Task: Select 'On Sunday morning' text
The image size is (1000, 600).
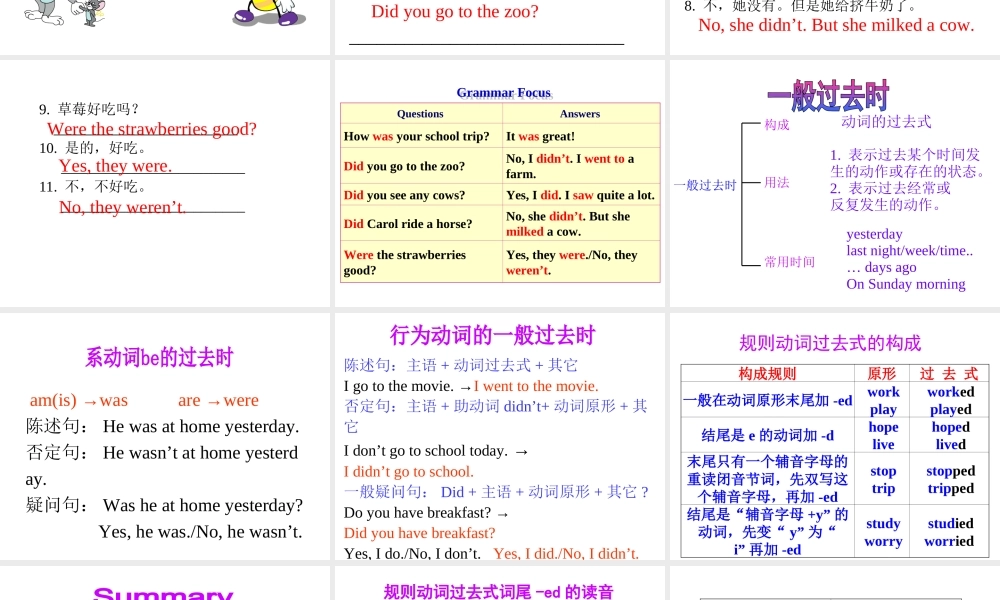Action: click(x=906, y=284)
